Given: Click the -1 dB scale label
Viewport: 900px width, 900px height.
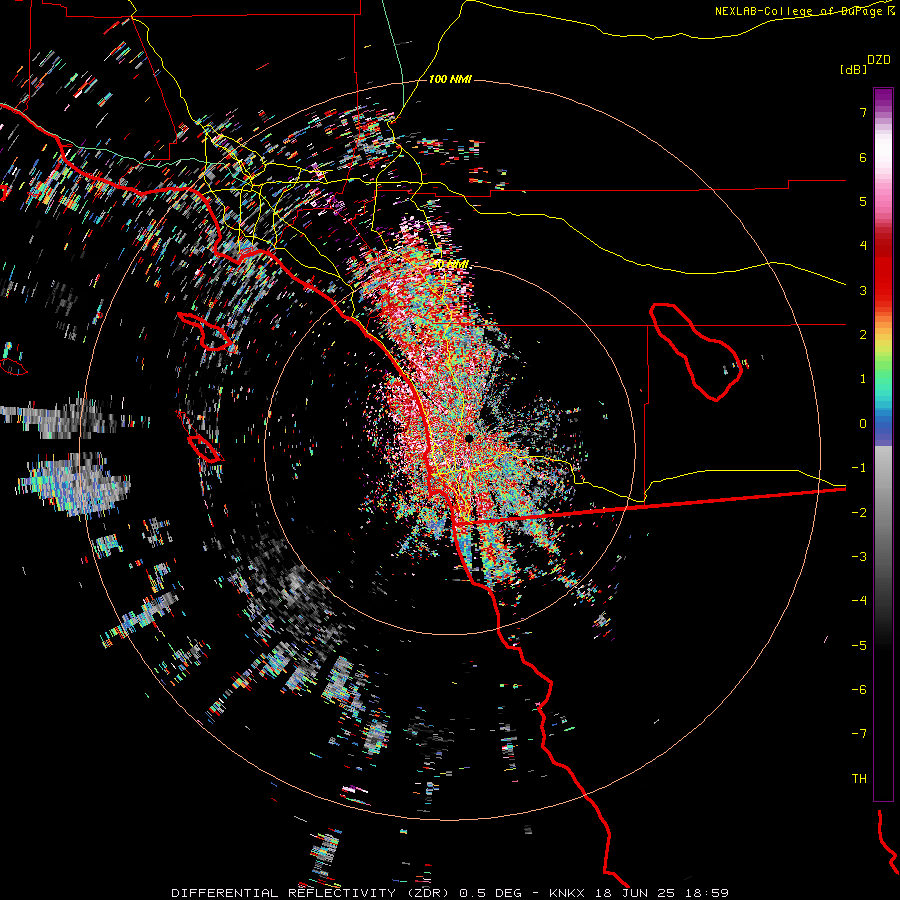Looking at the screenshot, I should (x=859, y=468).
